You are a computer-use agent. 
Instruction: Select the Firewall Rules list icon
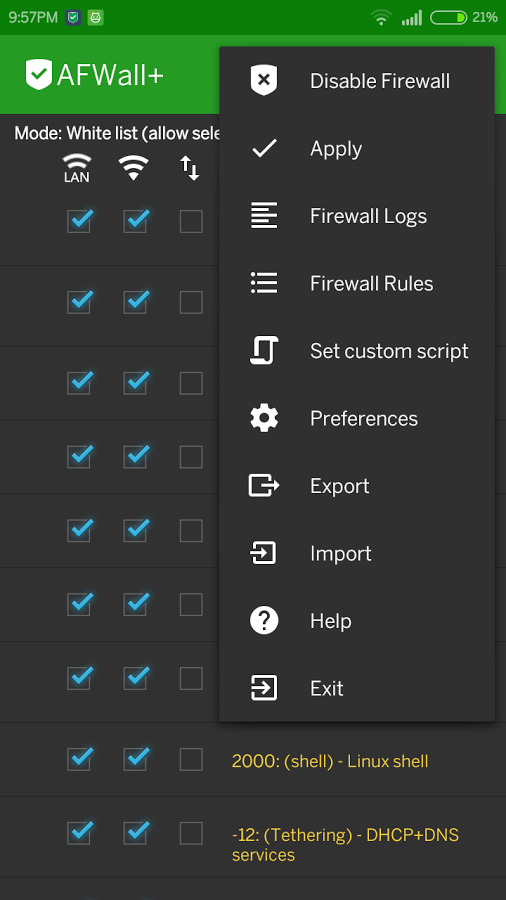pos(264,283)
